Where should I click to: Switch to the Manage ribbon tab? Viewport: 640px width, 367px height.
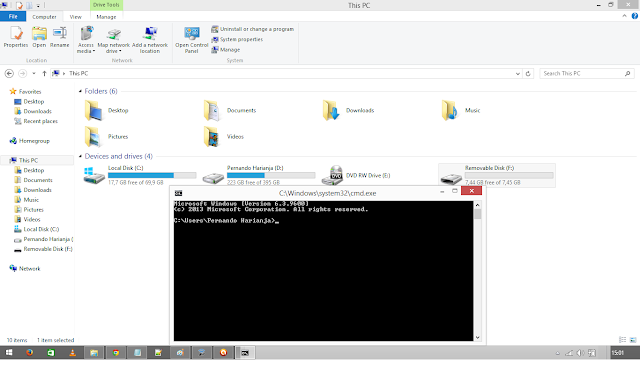[106, 17]
